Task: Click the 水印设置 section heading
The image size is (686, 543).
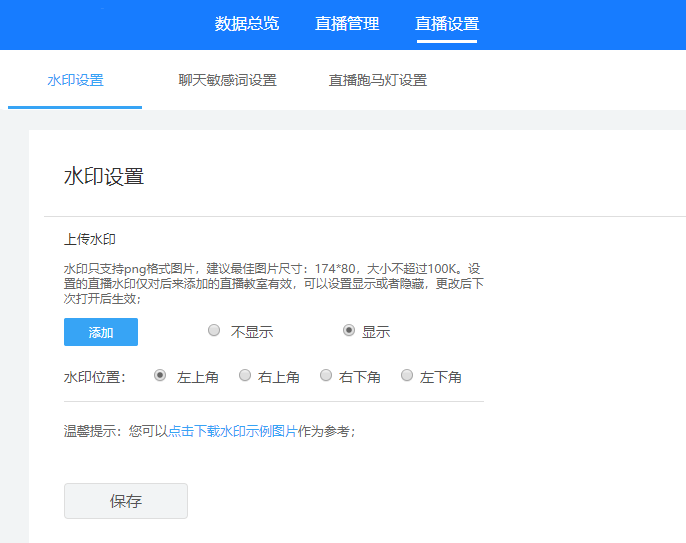Action: pyautogui.click(x=104, y=177)
